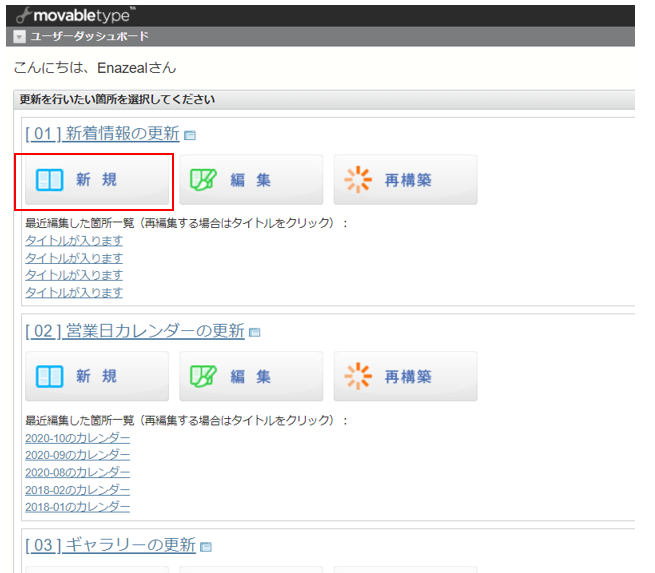The image size is (655, 573).
Task: Click the Movable Type logo
Action: 76,15
